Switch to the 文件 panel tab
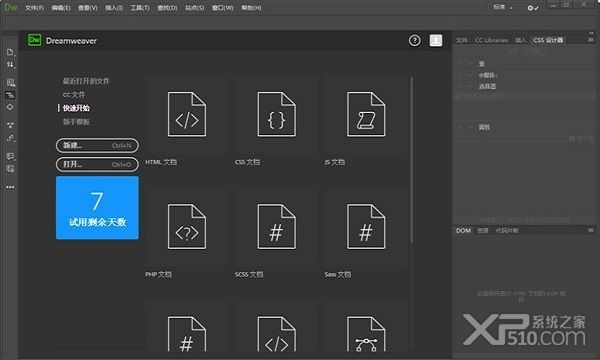Viewport: 600px width, 360px height. 462,40
